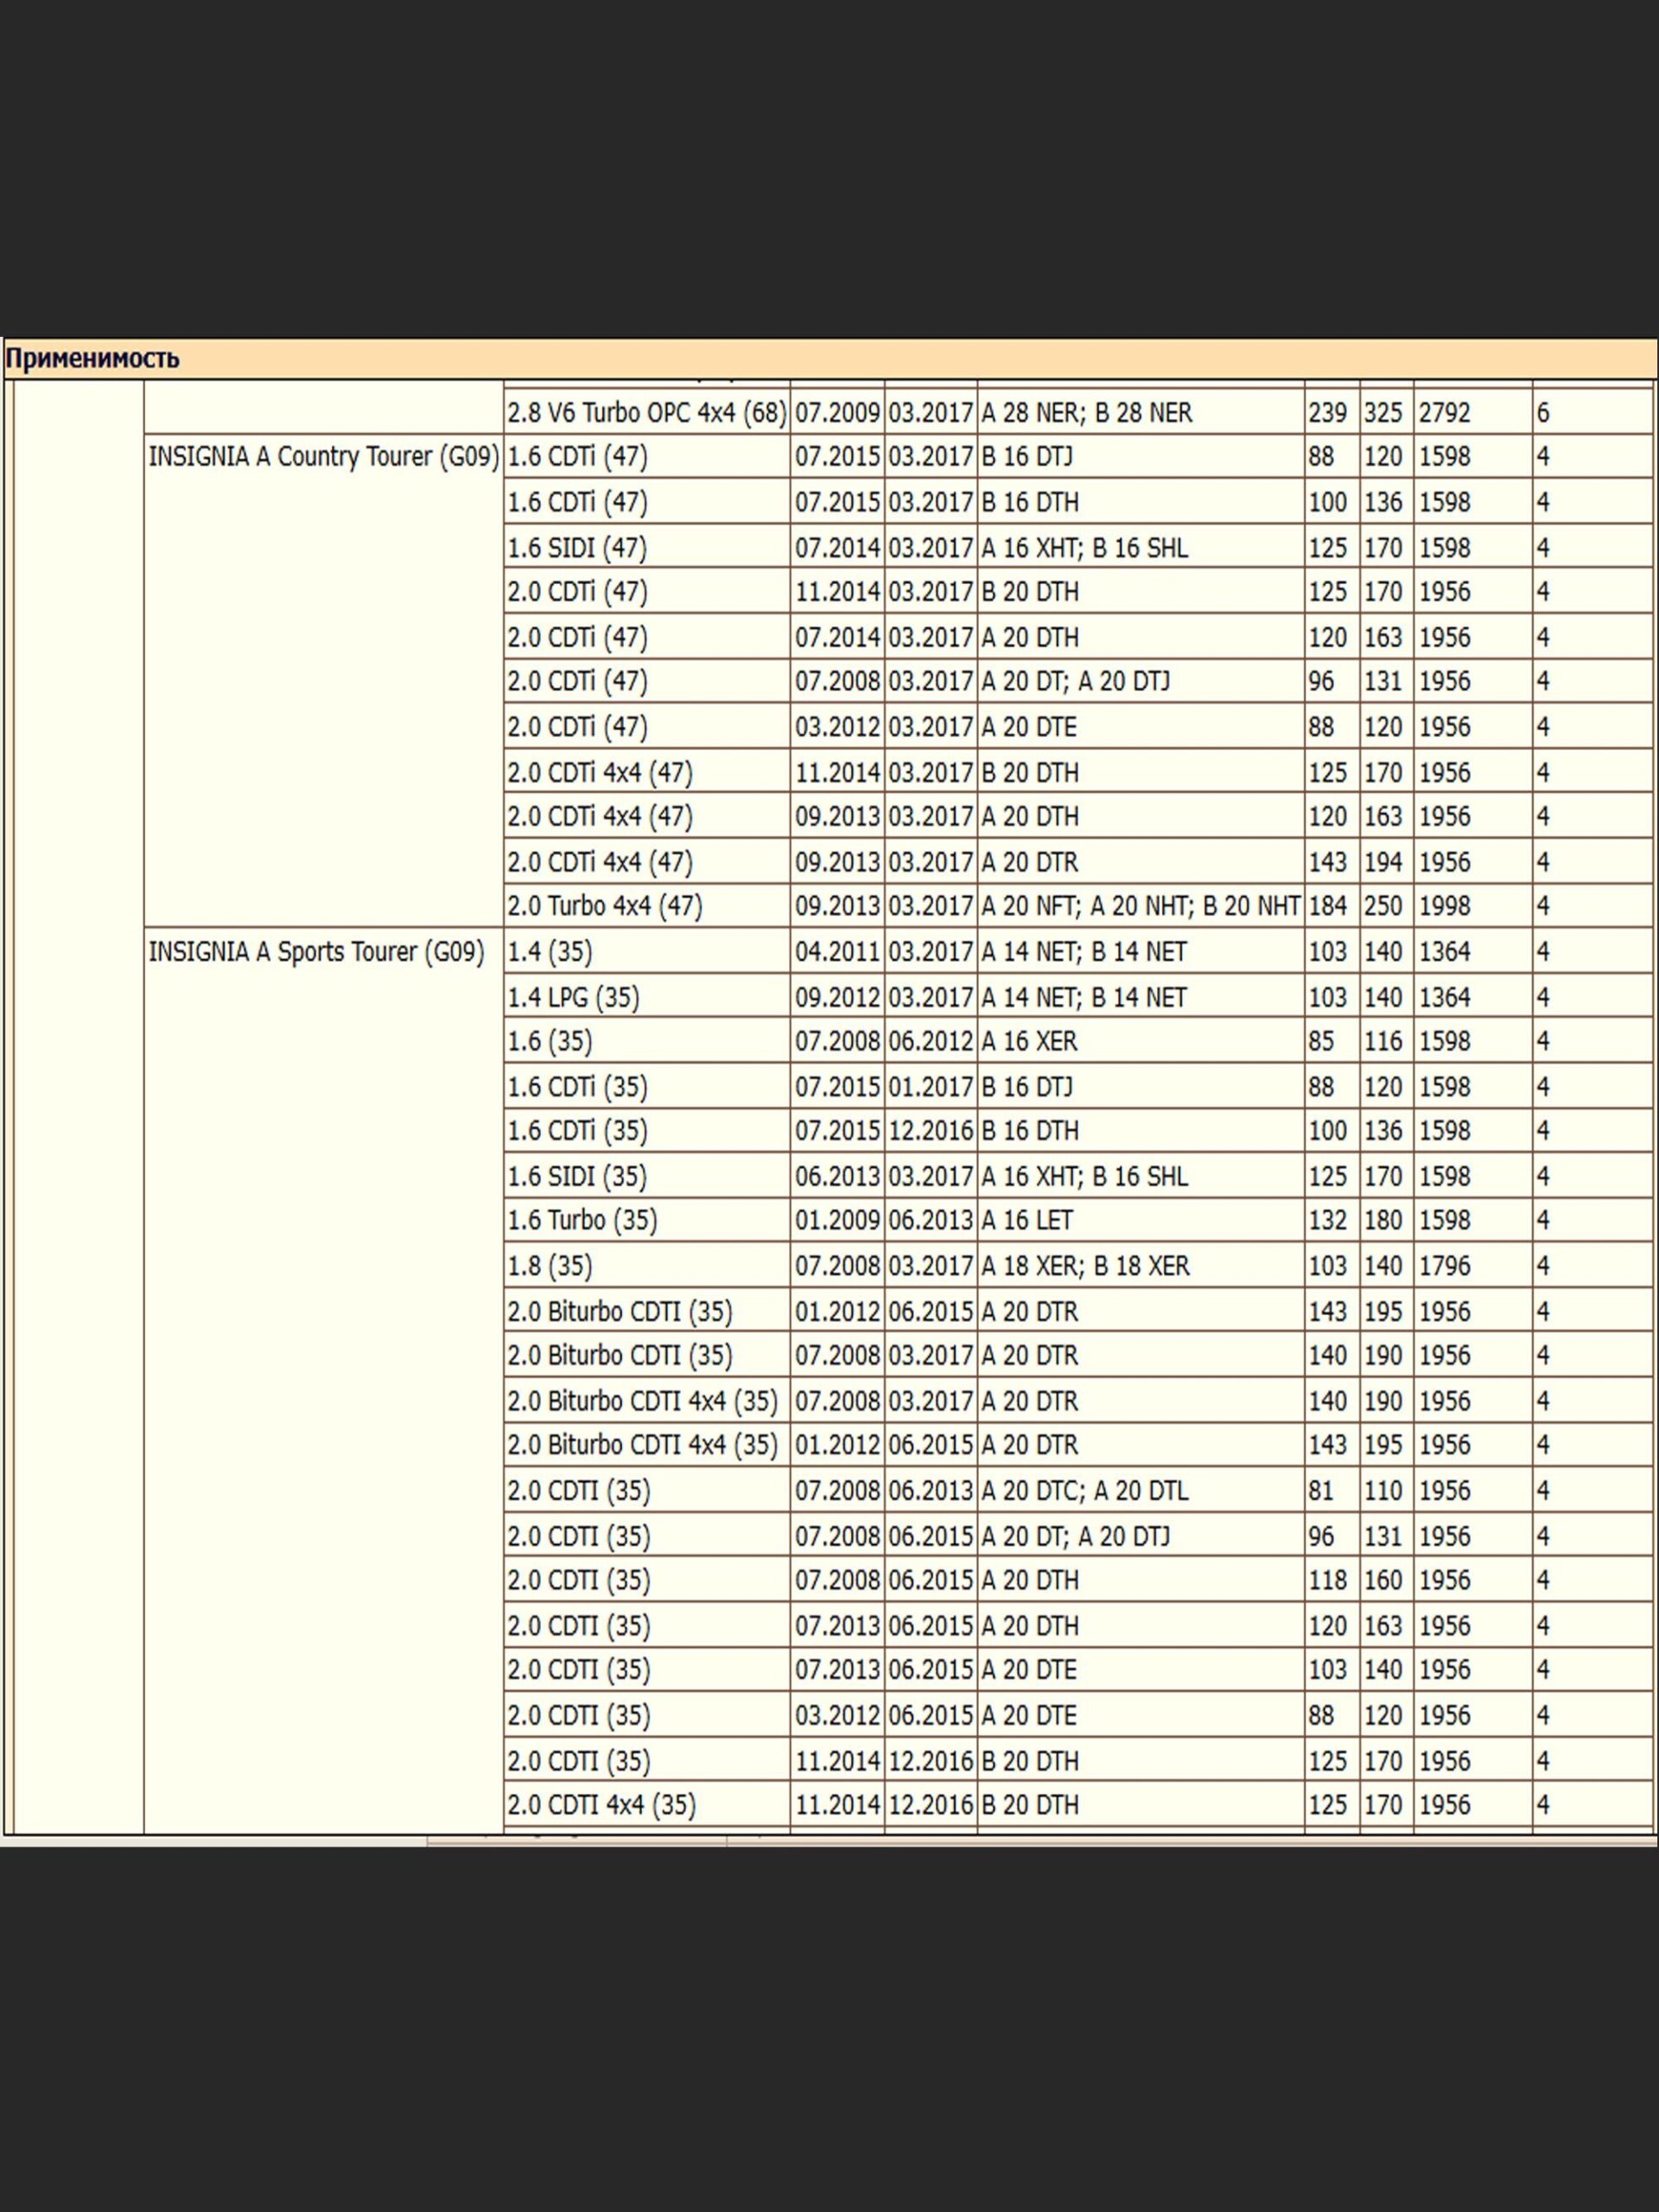The height and width of the screenshot is (2212, 1659).
Task: Click the 2792 displacement value
Action: [1444, 413]
